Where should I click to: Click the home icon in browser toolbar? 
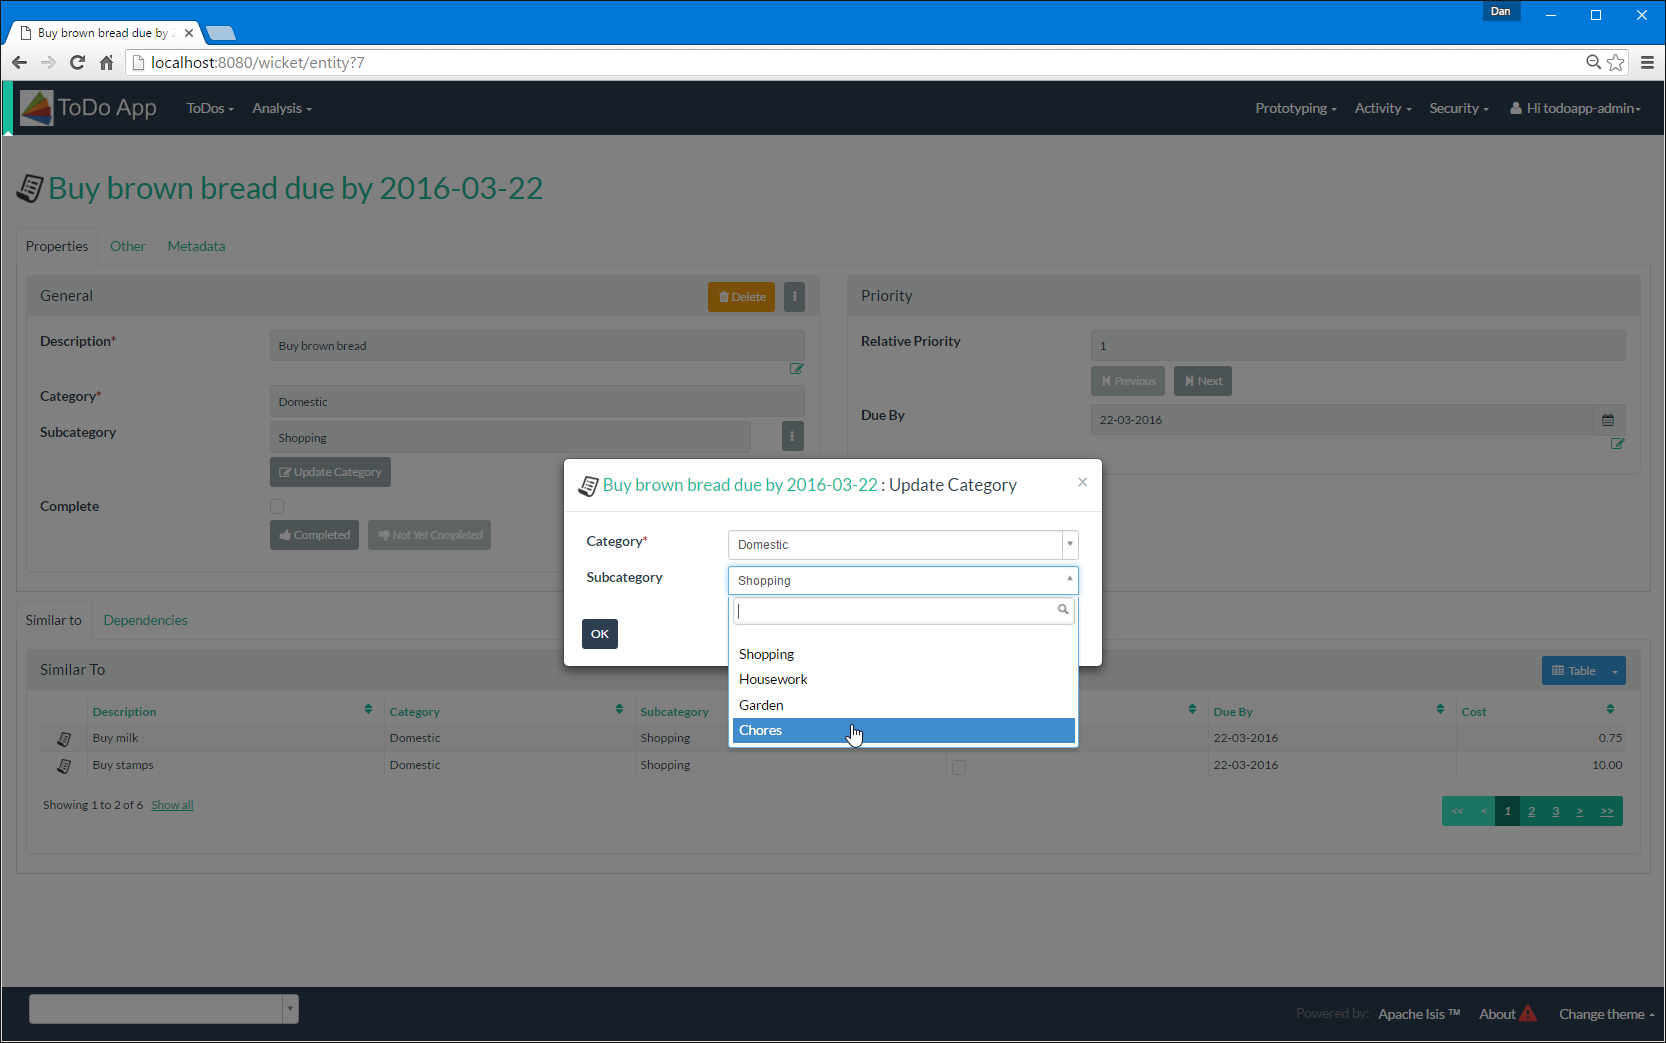click(x=106, y=62)
